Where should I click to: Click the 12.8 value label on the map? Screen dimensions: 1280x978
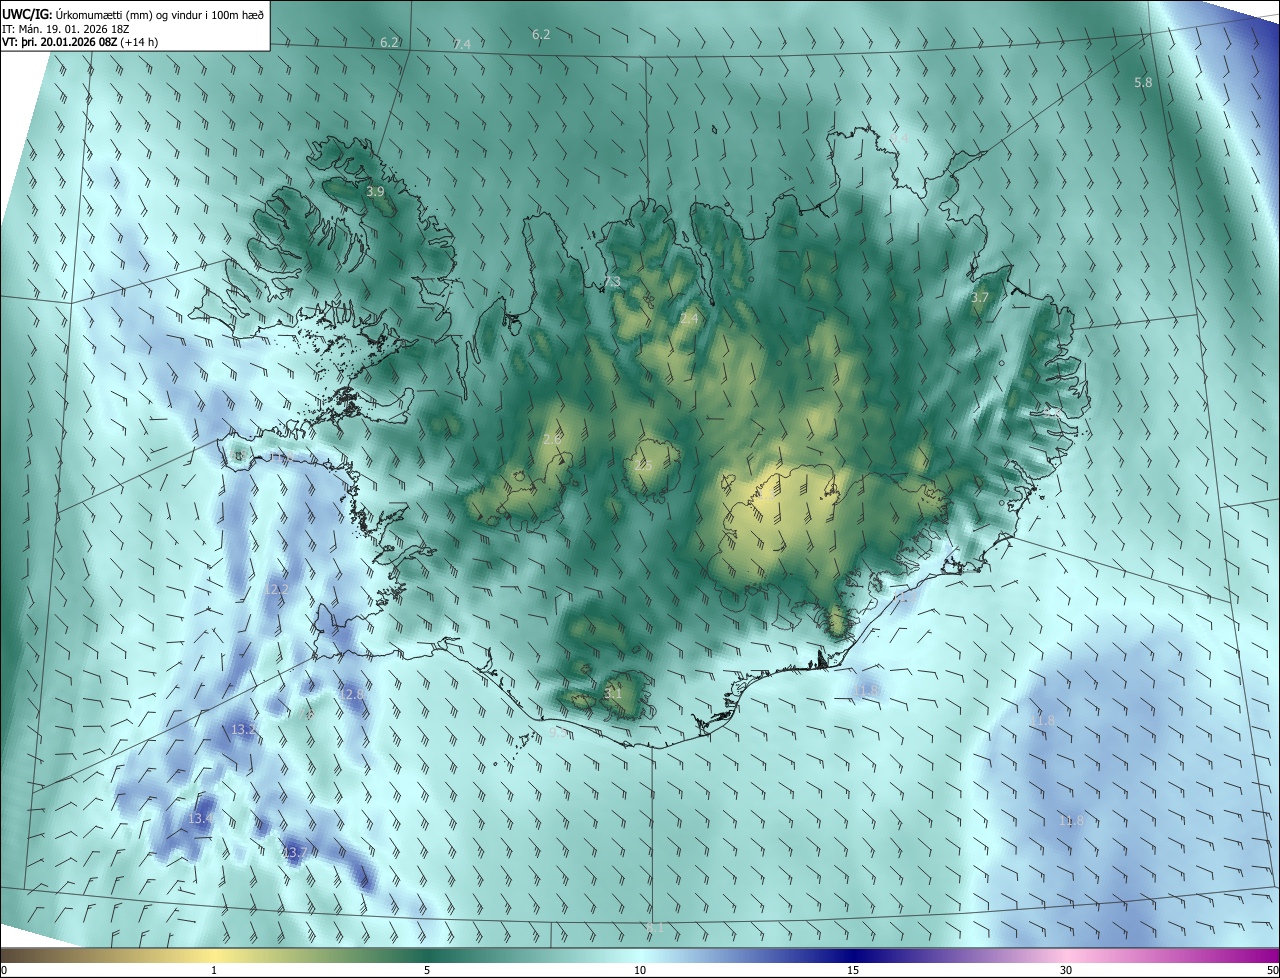(x=352, y=694)
